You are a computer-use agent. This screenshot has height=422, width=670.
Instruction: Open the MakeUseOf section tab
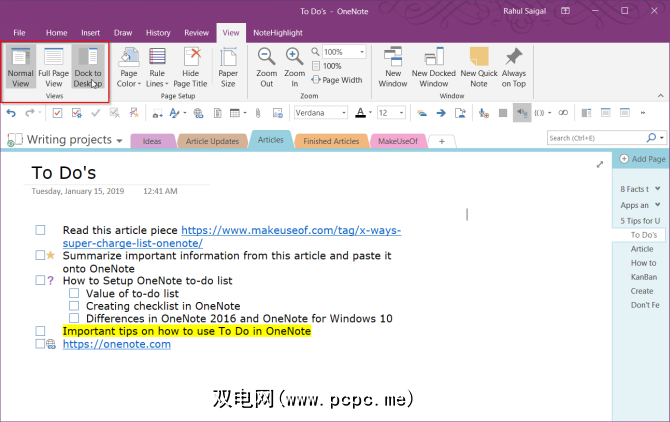398,141
